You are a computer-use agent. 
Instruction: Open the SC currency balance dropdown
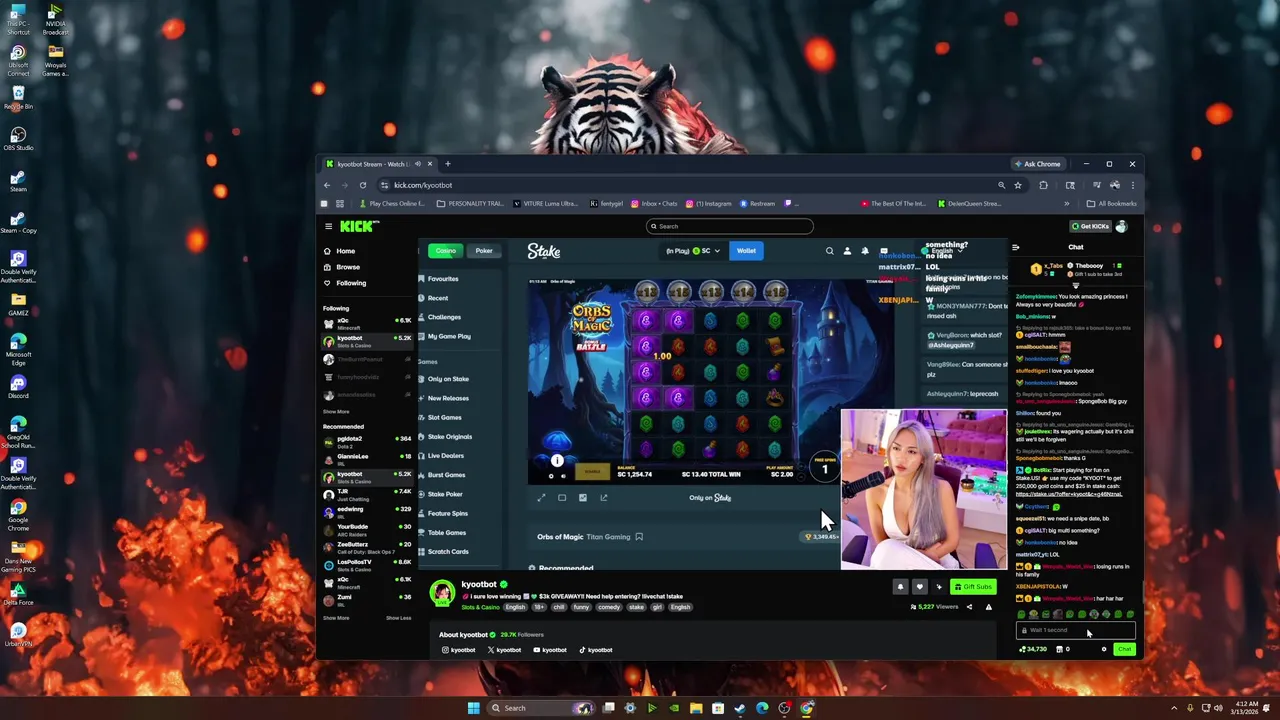click(x=693, y=251)
